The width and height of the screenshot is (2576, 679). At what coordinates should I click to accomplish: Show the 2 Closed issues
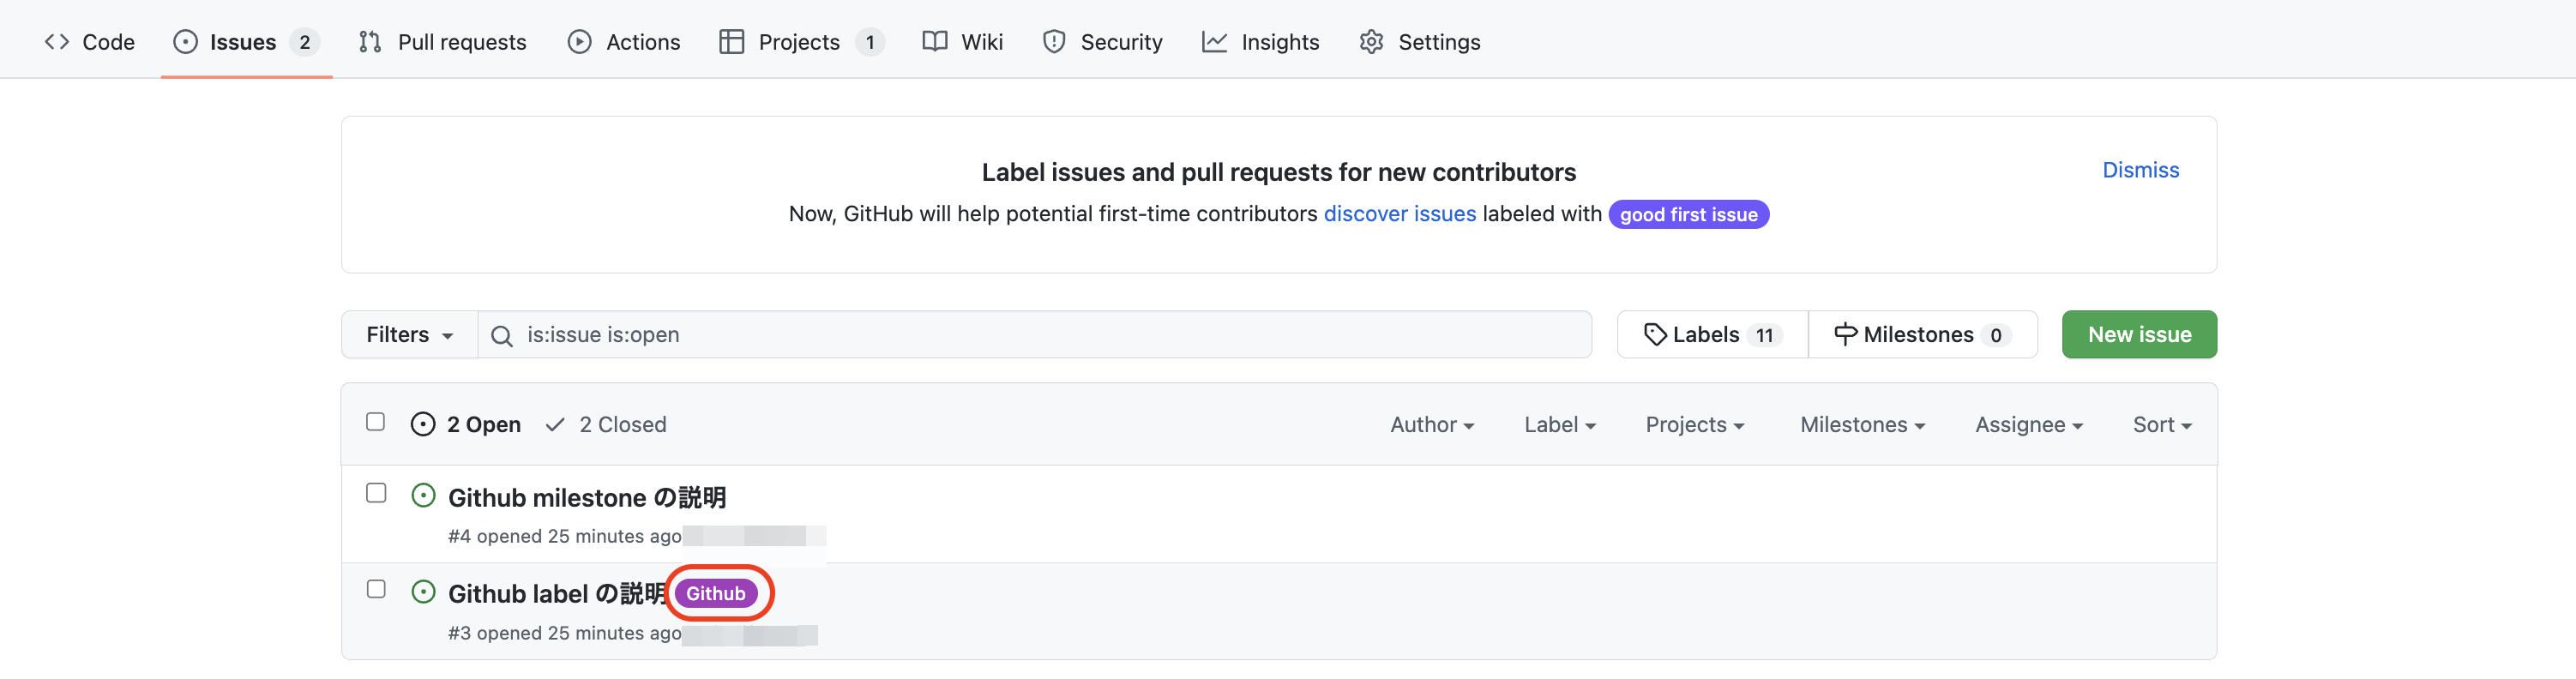[607, 425]
